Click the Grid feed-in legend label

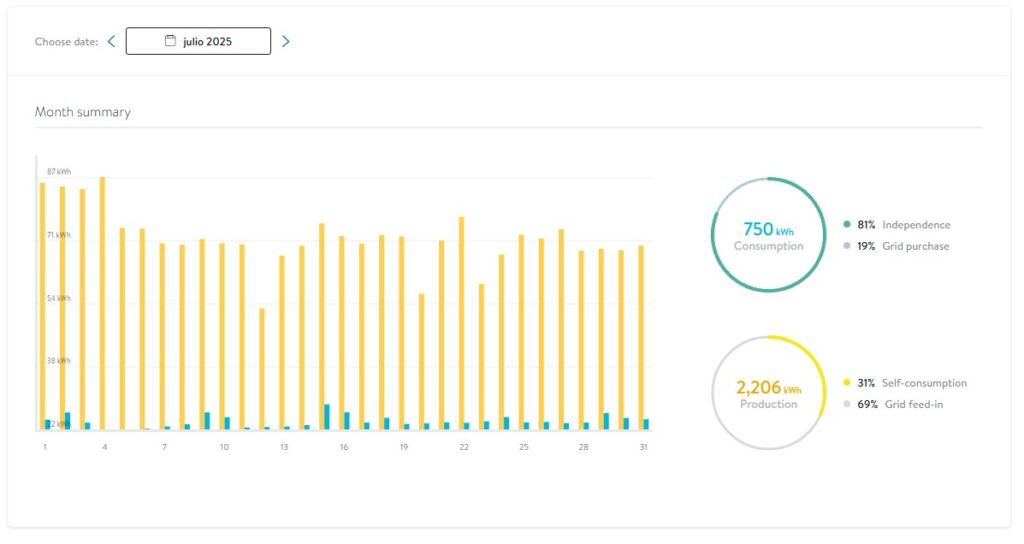tap(914, 404)
